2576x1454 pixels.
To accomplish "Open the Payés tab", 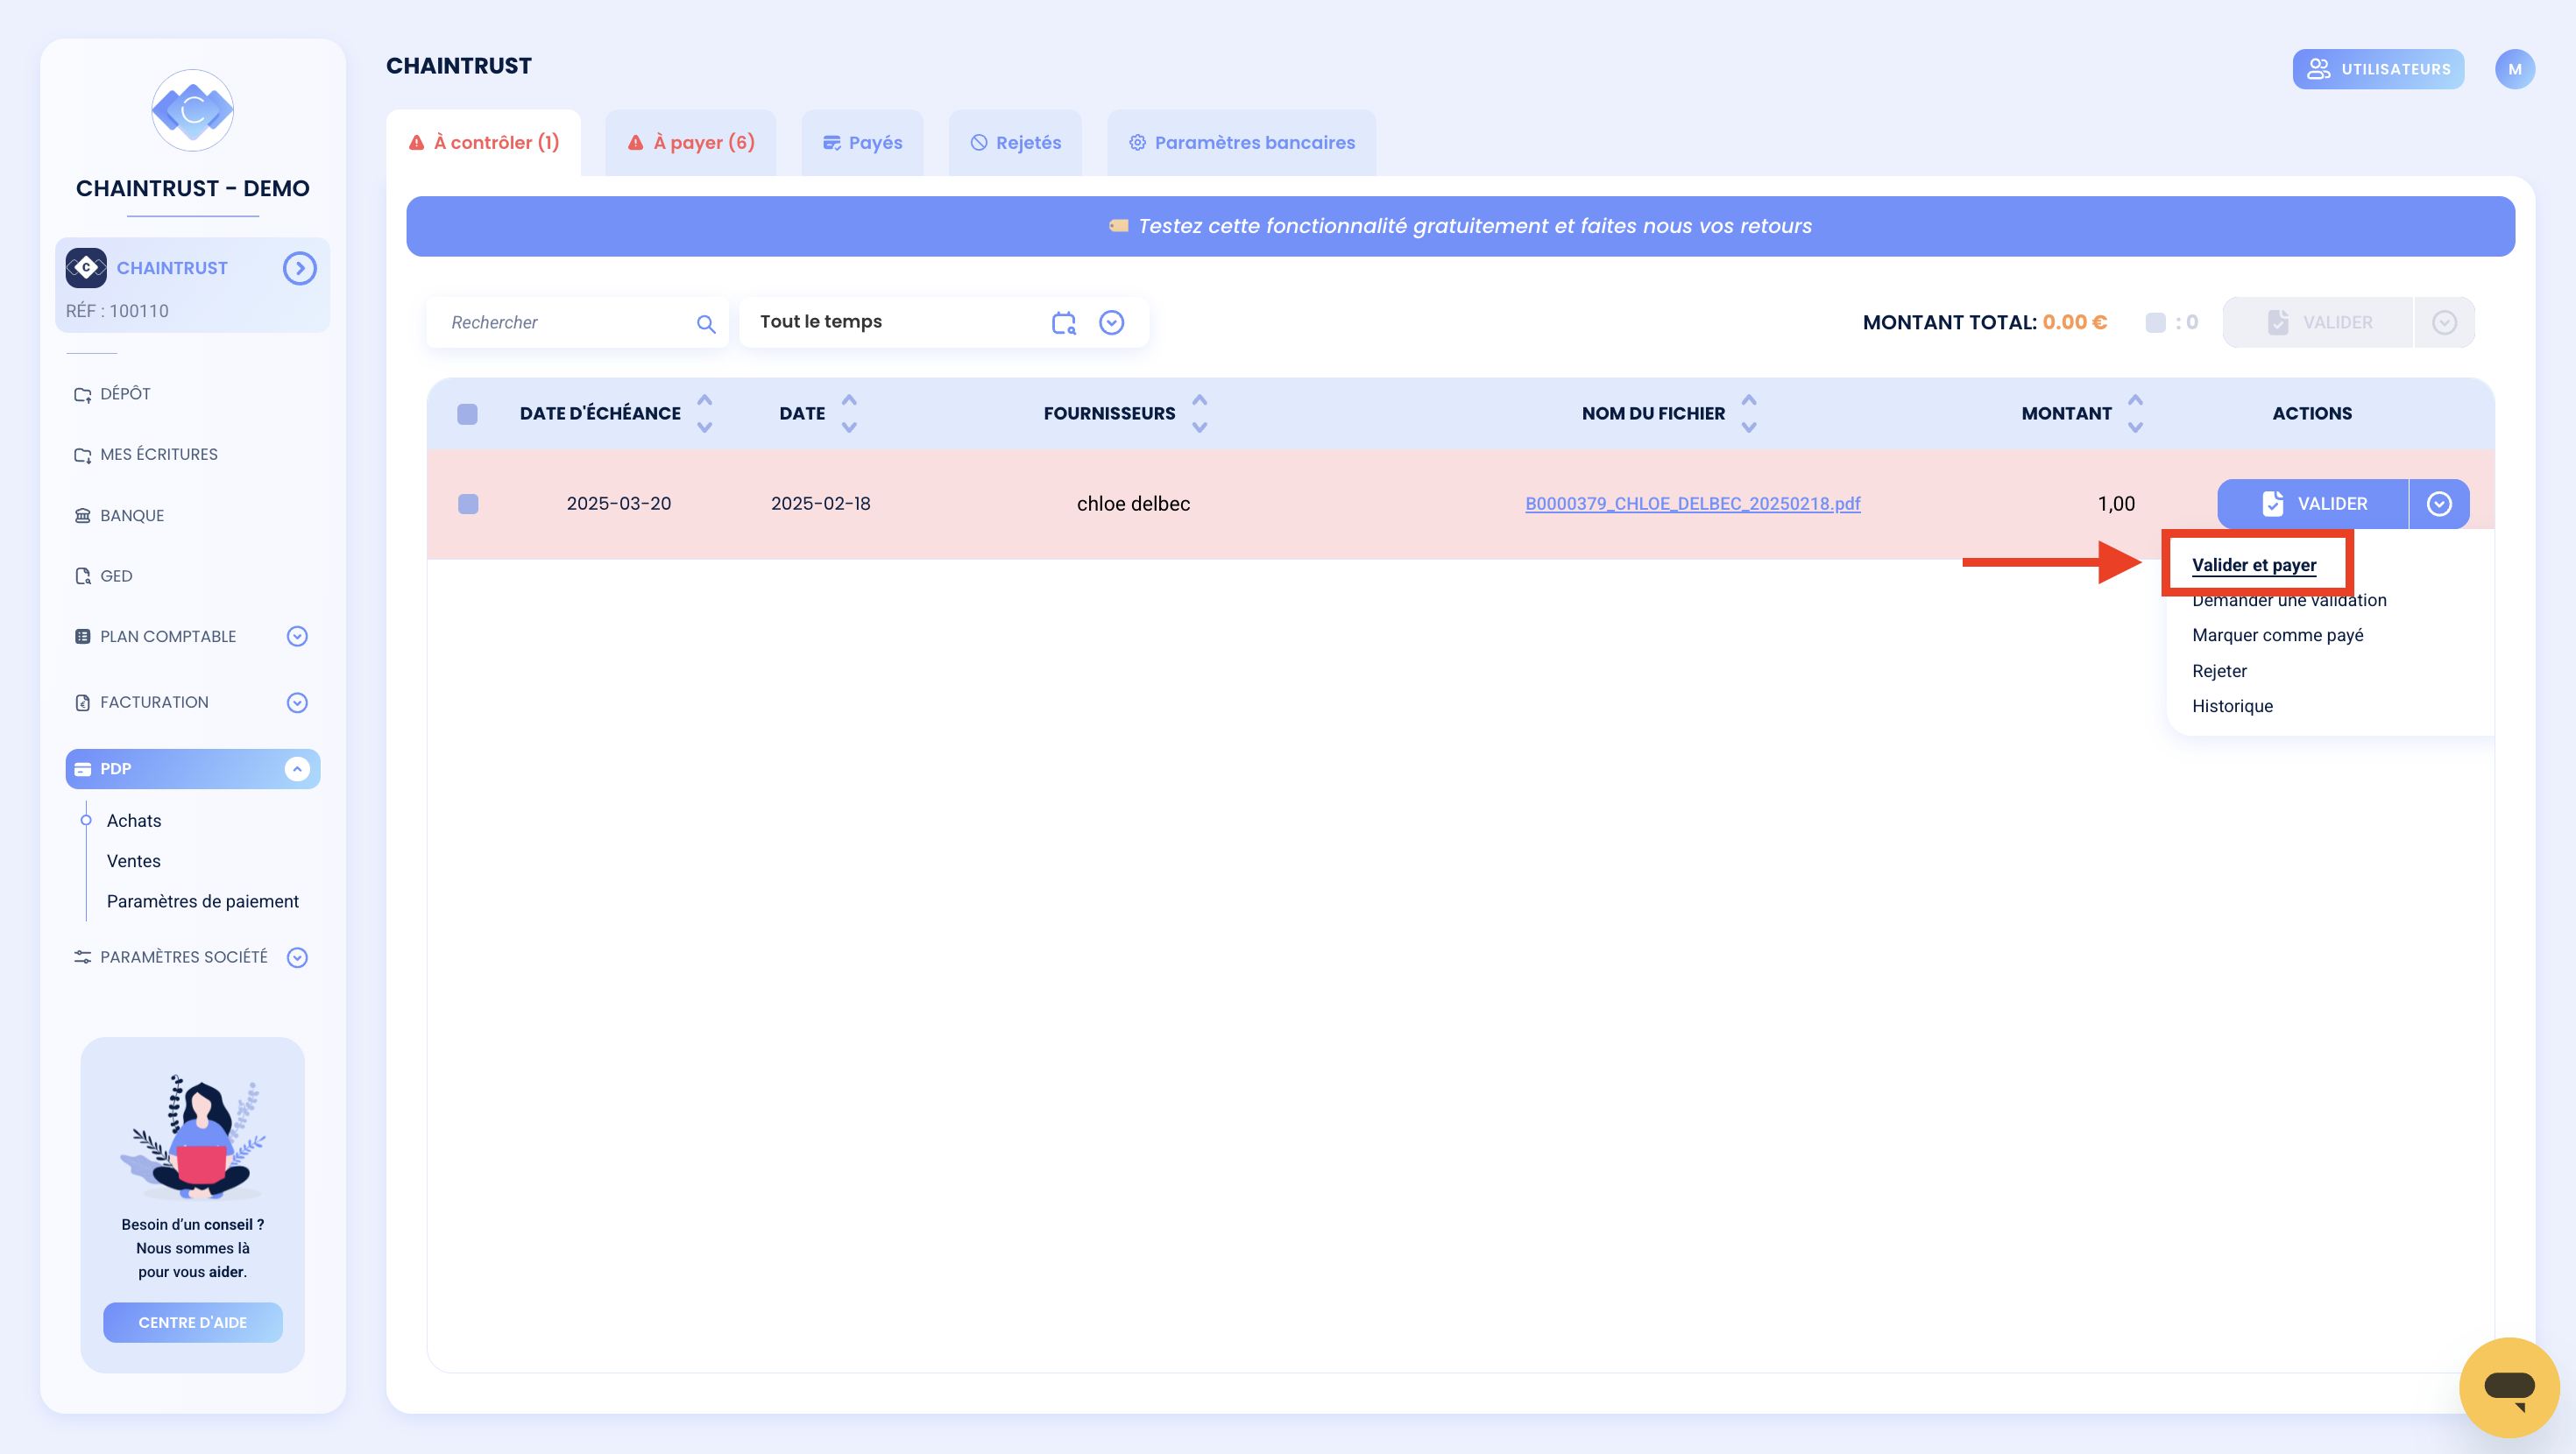I will click(862, 142).
